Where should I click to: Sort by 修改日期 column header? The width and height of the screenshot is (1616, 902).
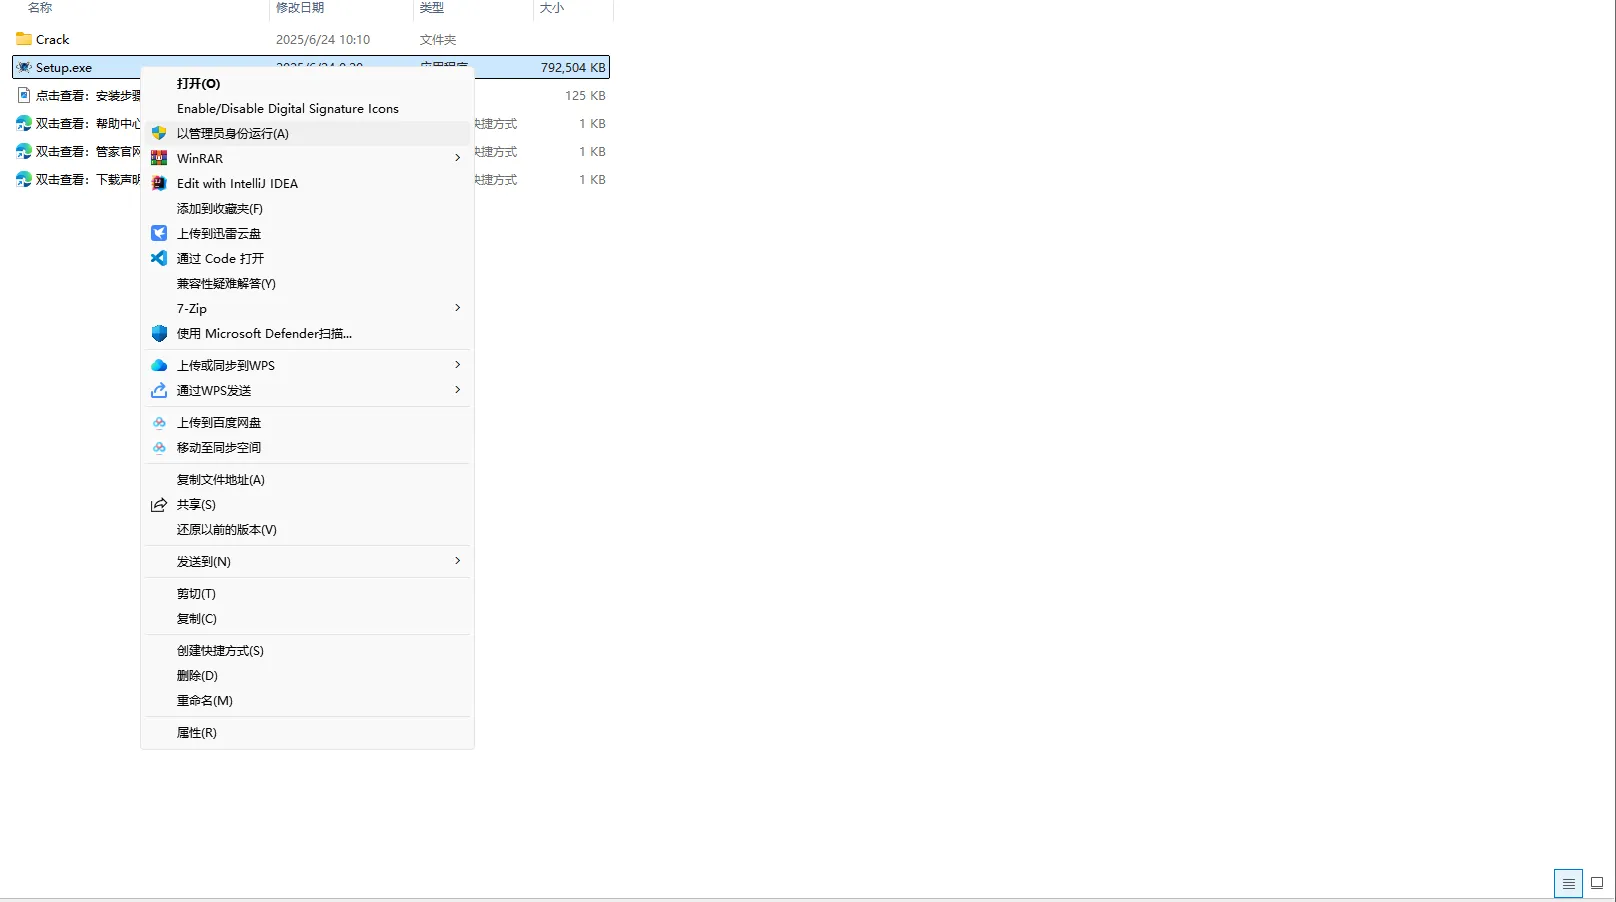(x=300, y=8)
